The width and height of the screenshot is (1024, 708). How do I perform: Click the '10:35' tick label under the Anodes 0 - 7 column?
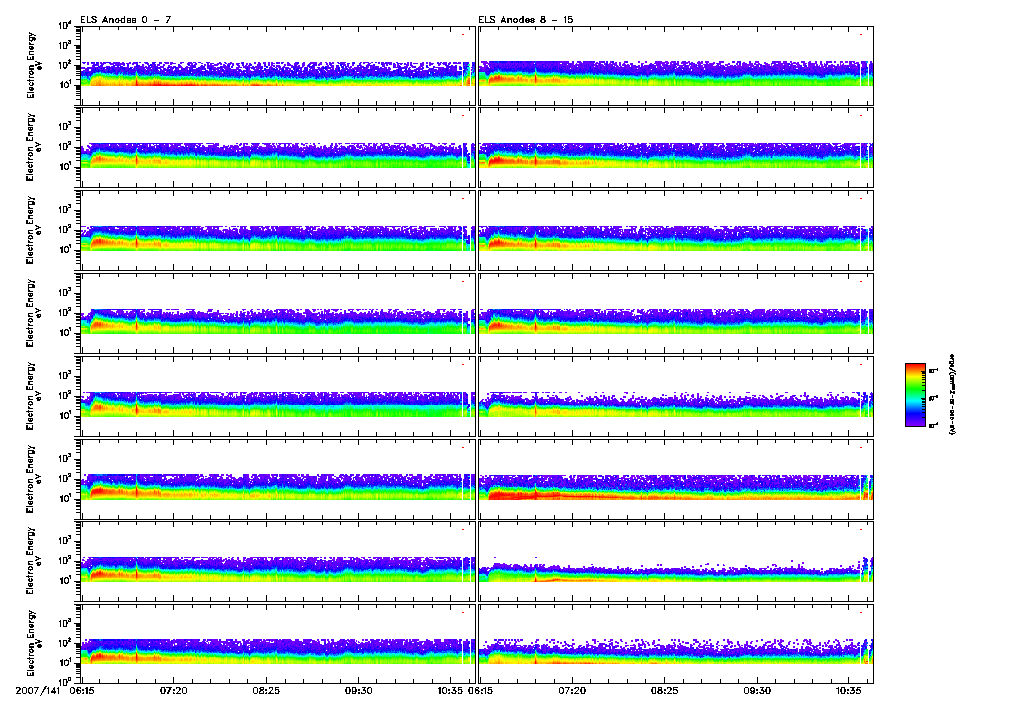(x=451, y=690)
